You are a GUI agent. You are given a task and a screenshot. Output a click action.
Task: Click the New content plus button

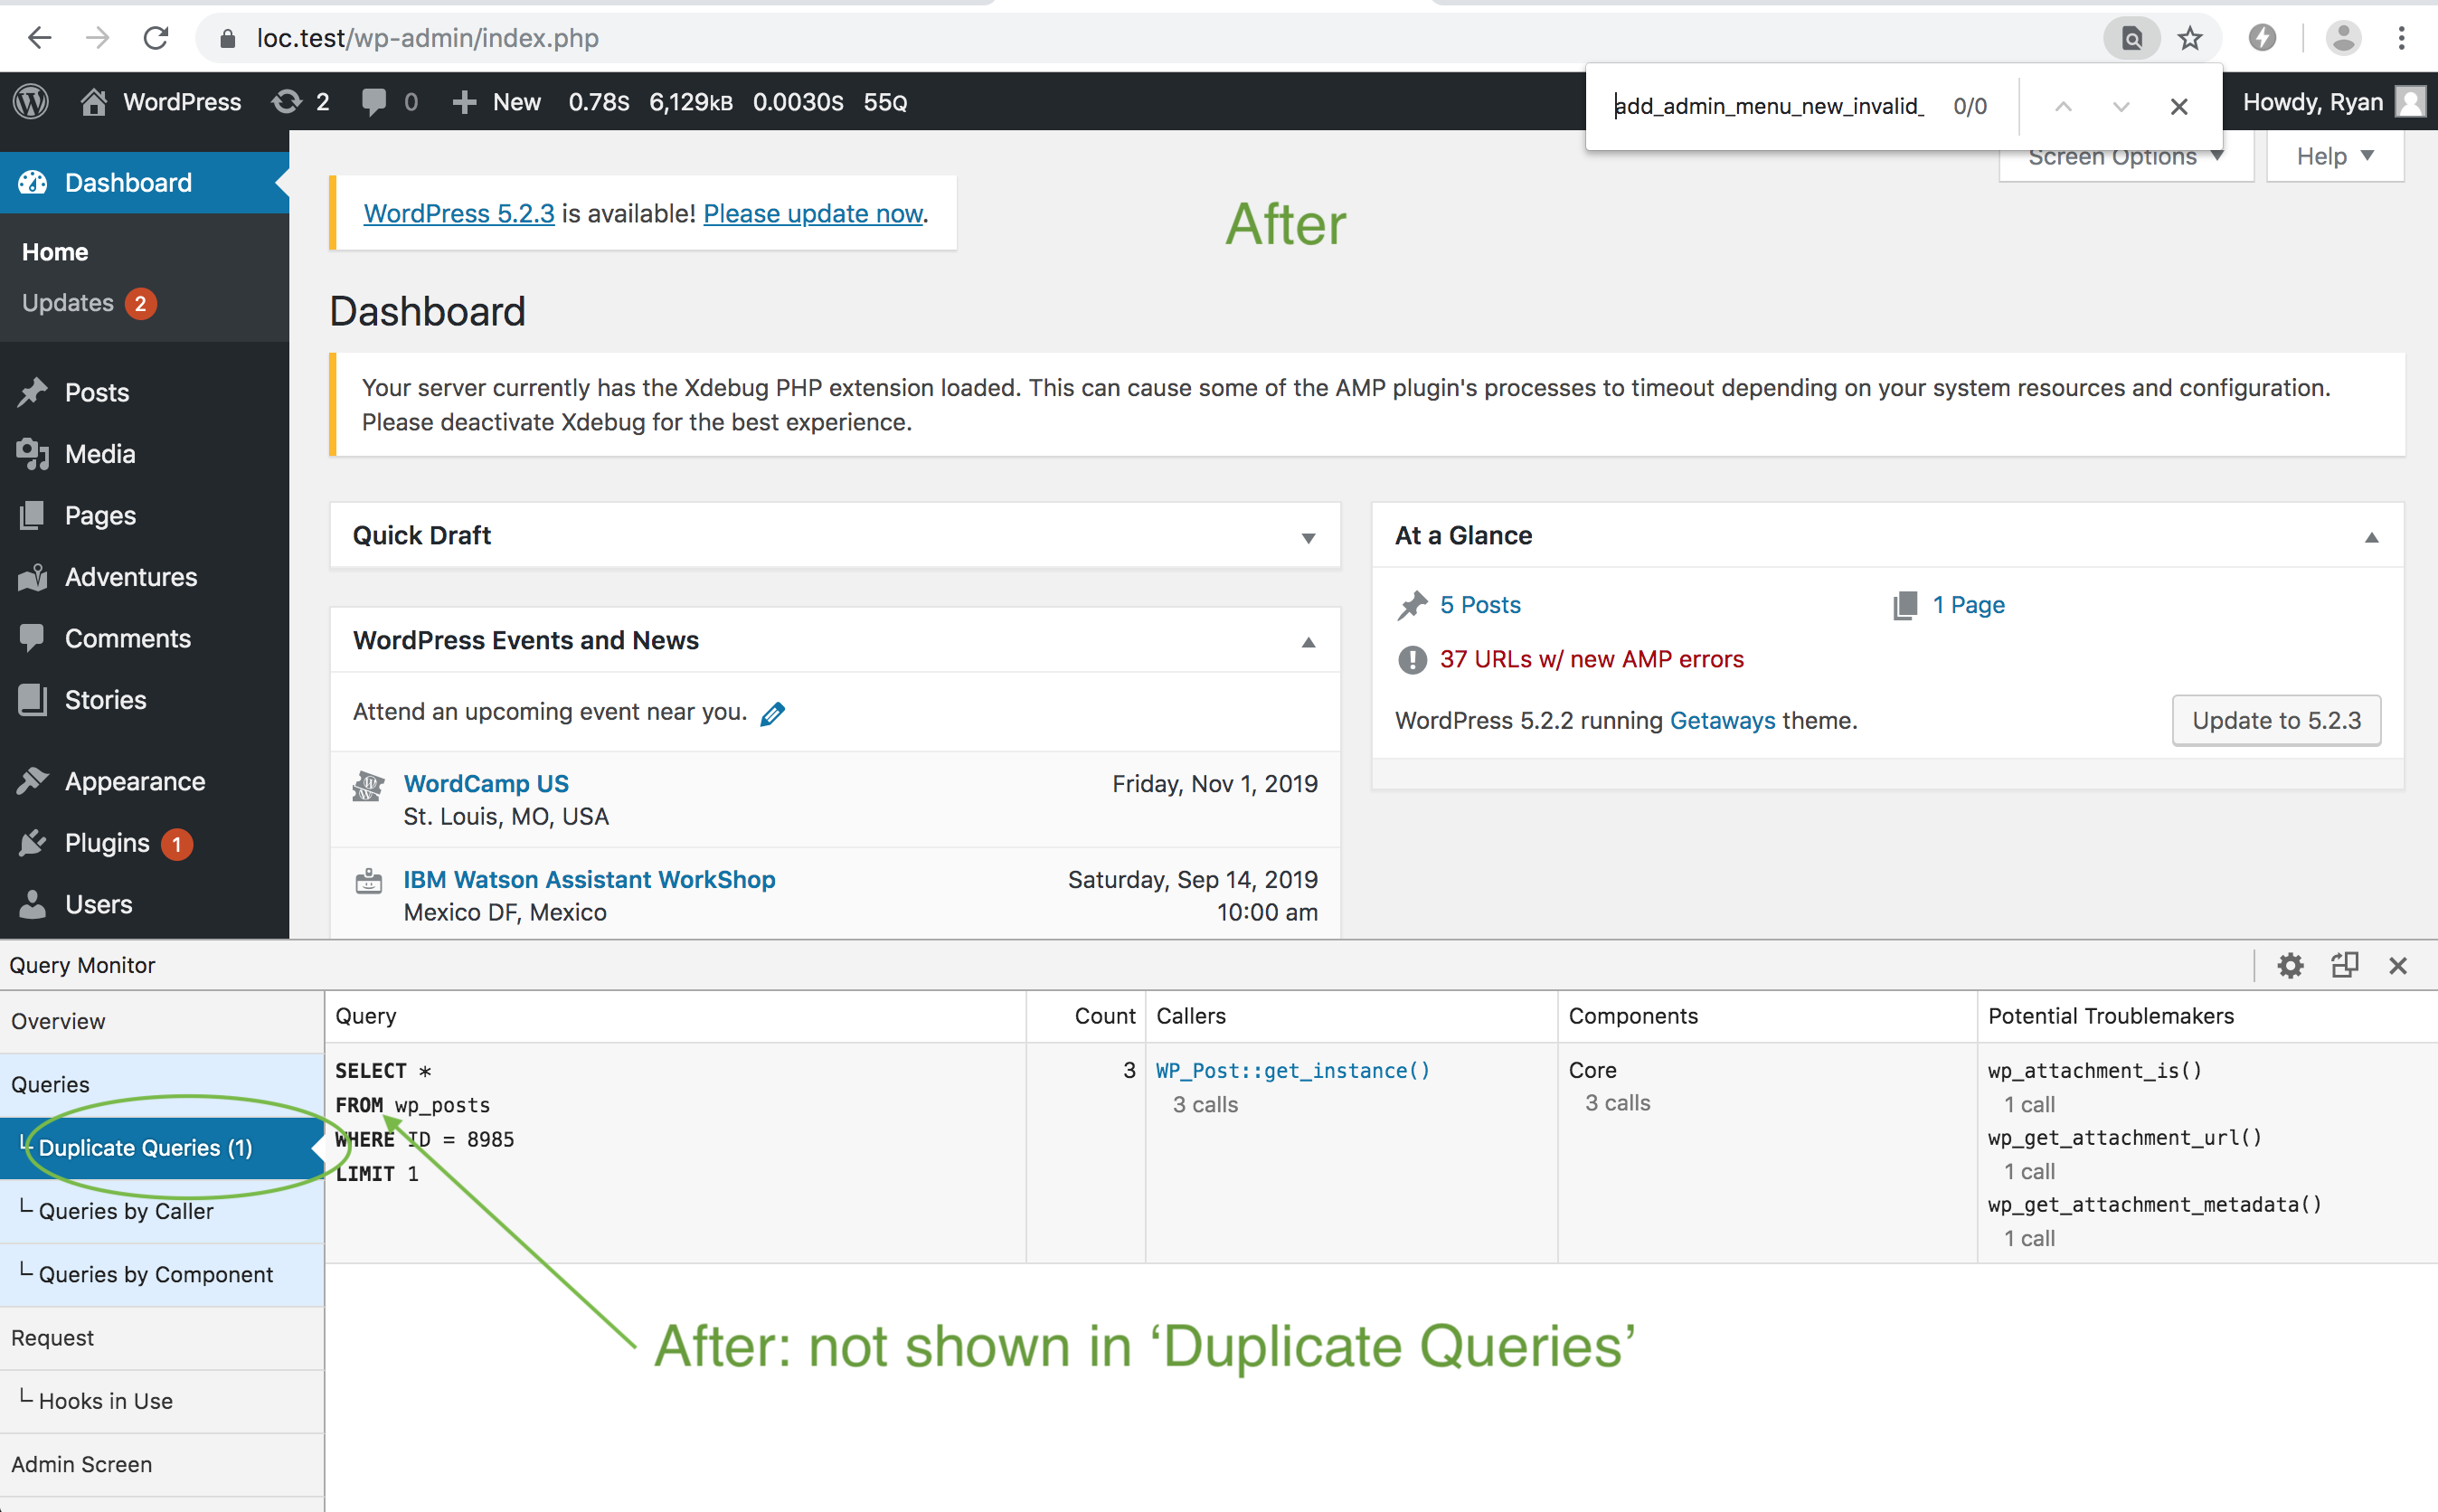(496, 102)
